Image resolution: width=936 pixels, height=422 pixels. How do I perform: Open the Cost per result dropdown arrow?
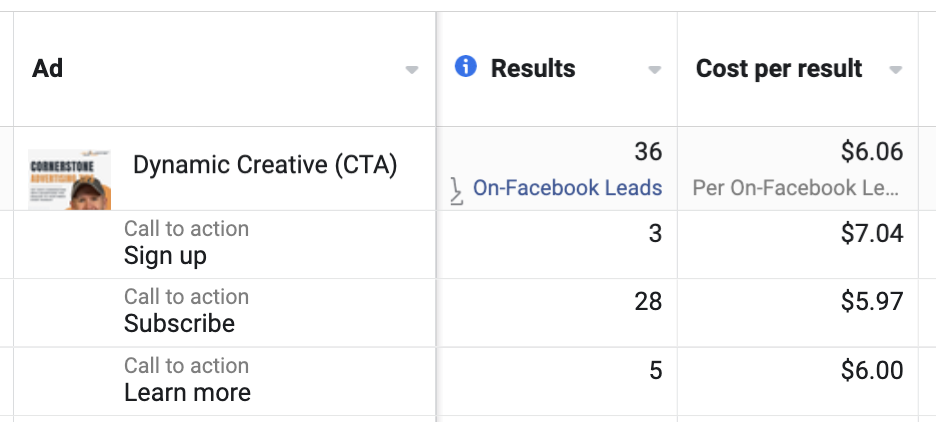click(x=895, y=70)
